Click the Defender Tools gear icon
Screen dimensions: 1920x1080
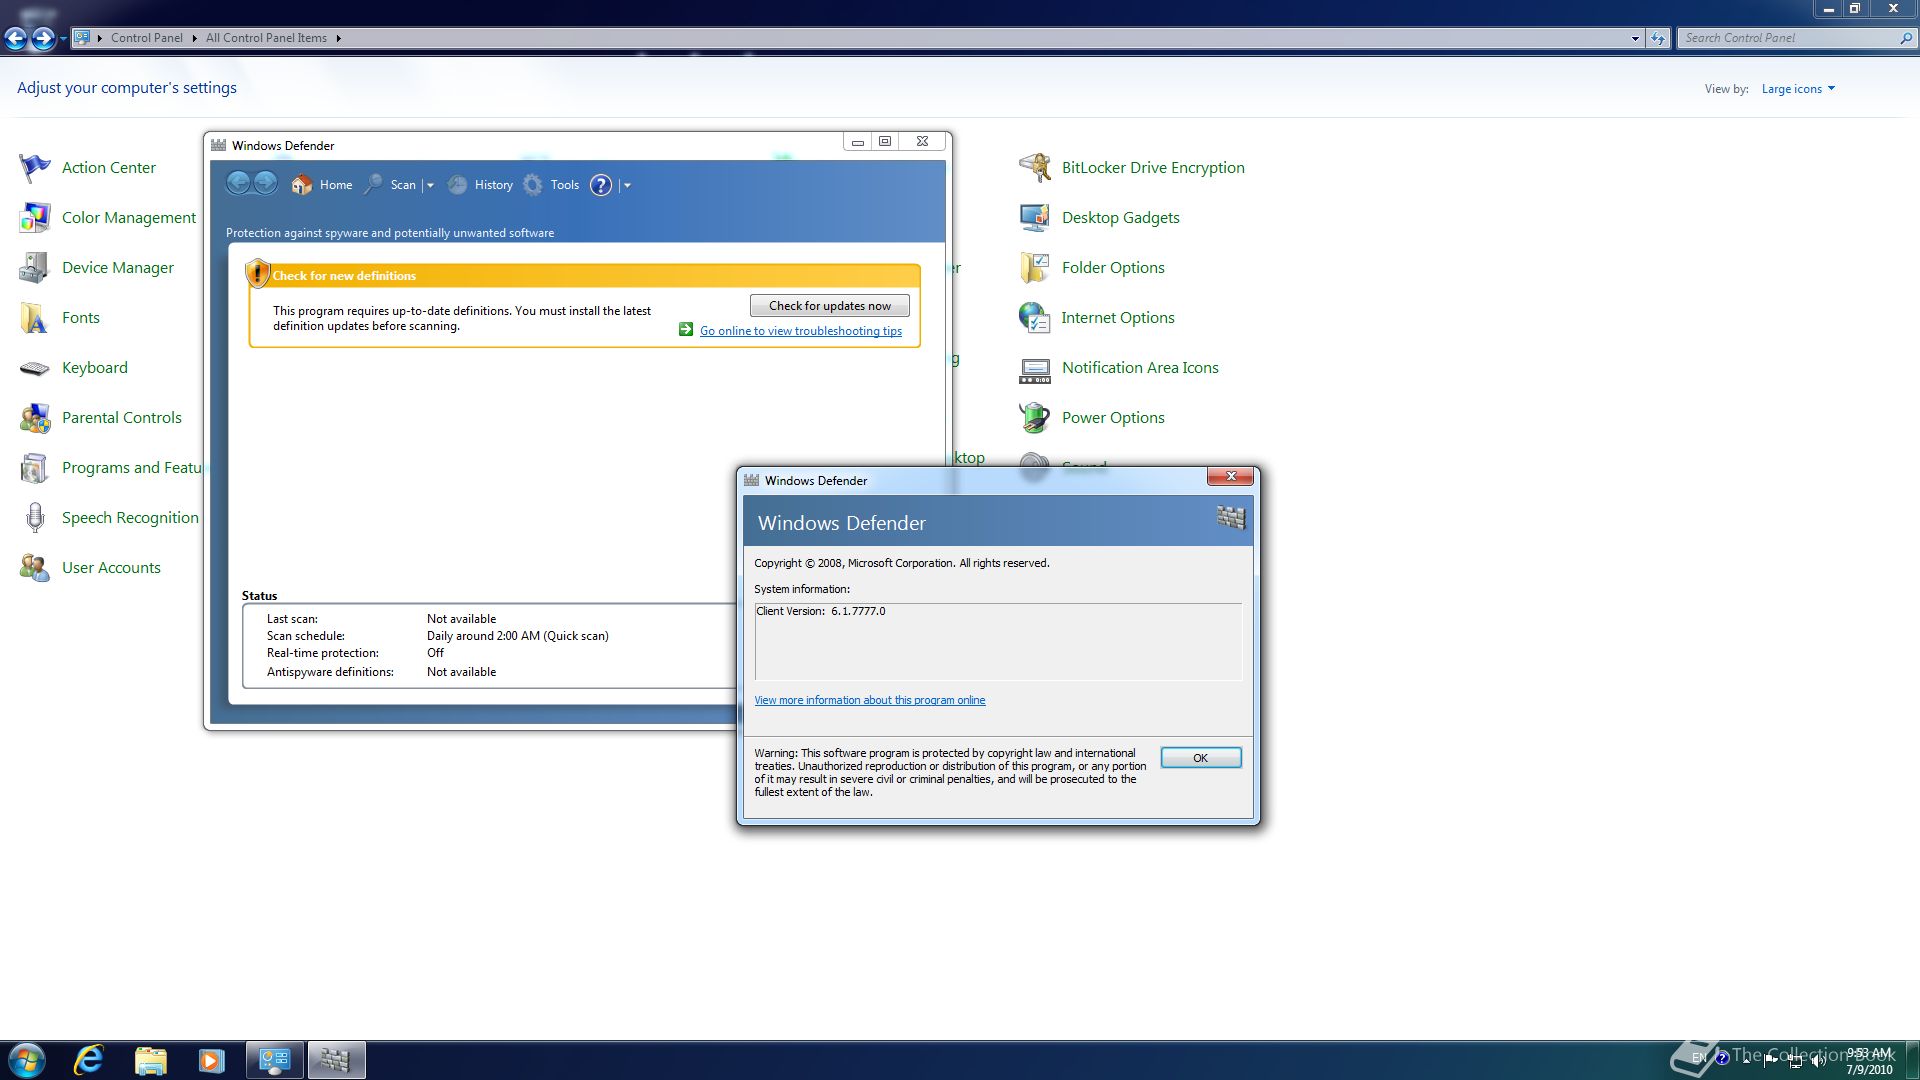point(533,185)
